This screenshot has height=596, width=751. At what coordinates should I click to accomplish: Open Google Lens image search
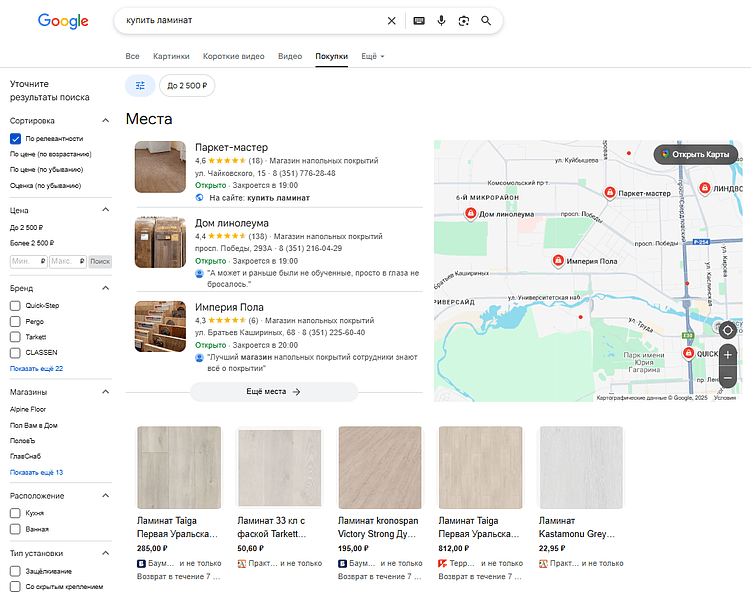point(464,21)
